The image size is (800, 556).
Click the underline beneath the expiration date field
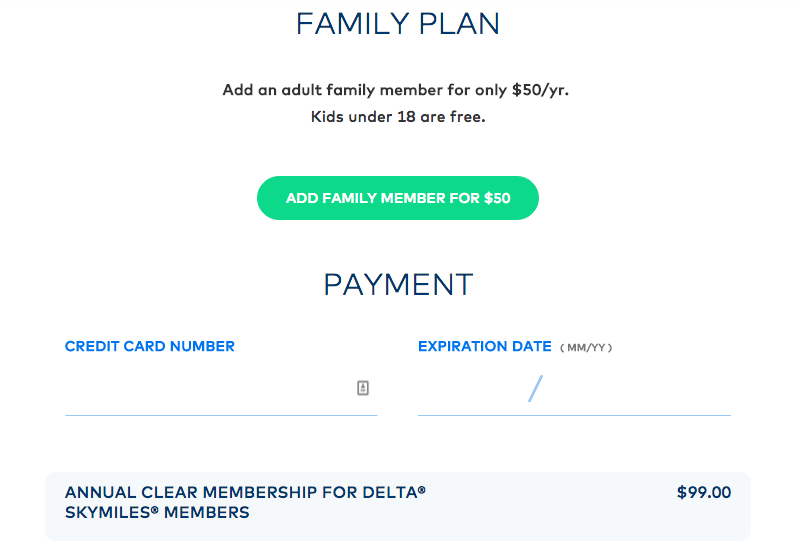click(574, 415)
